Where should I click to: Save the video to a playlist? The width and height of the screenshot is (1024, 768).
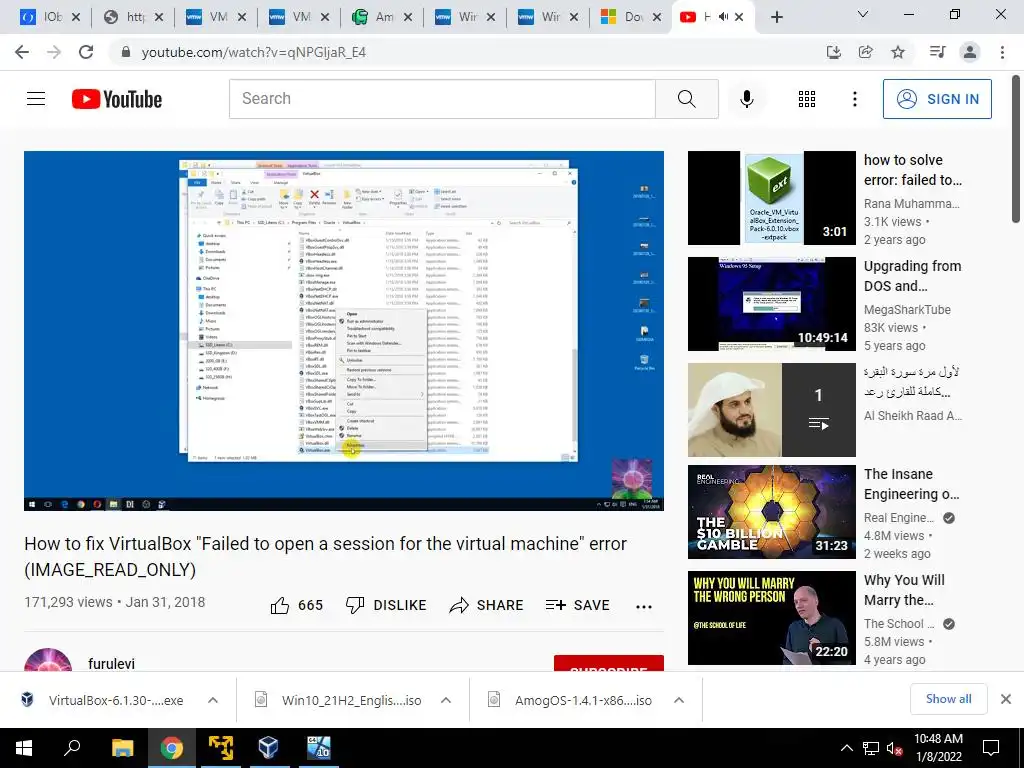point(577,605)
